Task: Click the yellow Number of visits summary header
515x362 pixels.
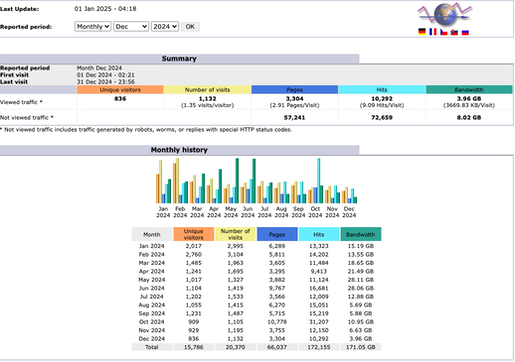Action: click(207, 90)
